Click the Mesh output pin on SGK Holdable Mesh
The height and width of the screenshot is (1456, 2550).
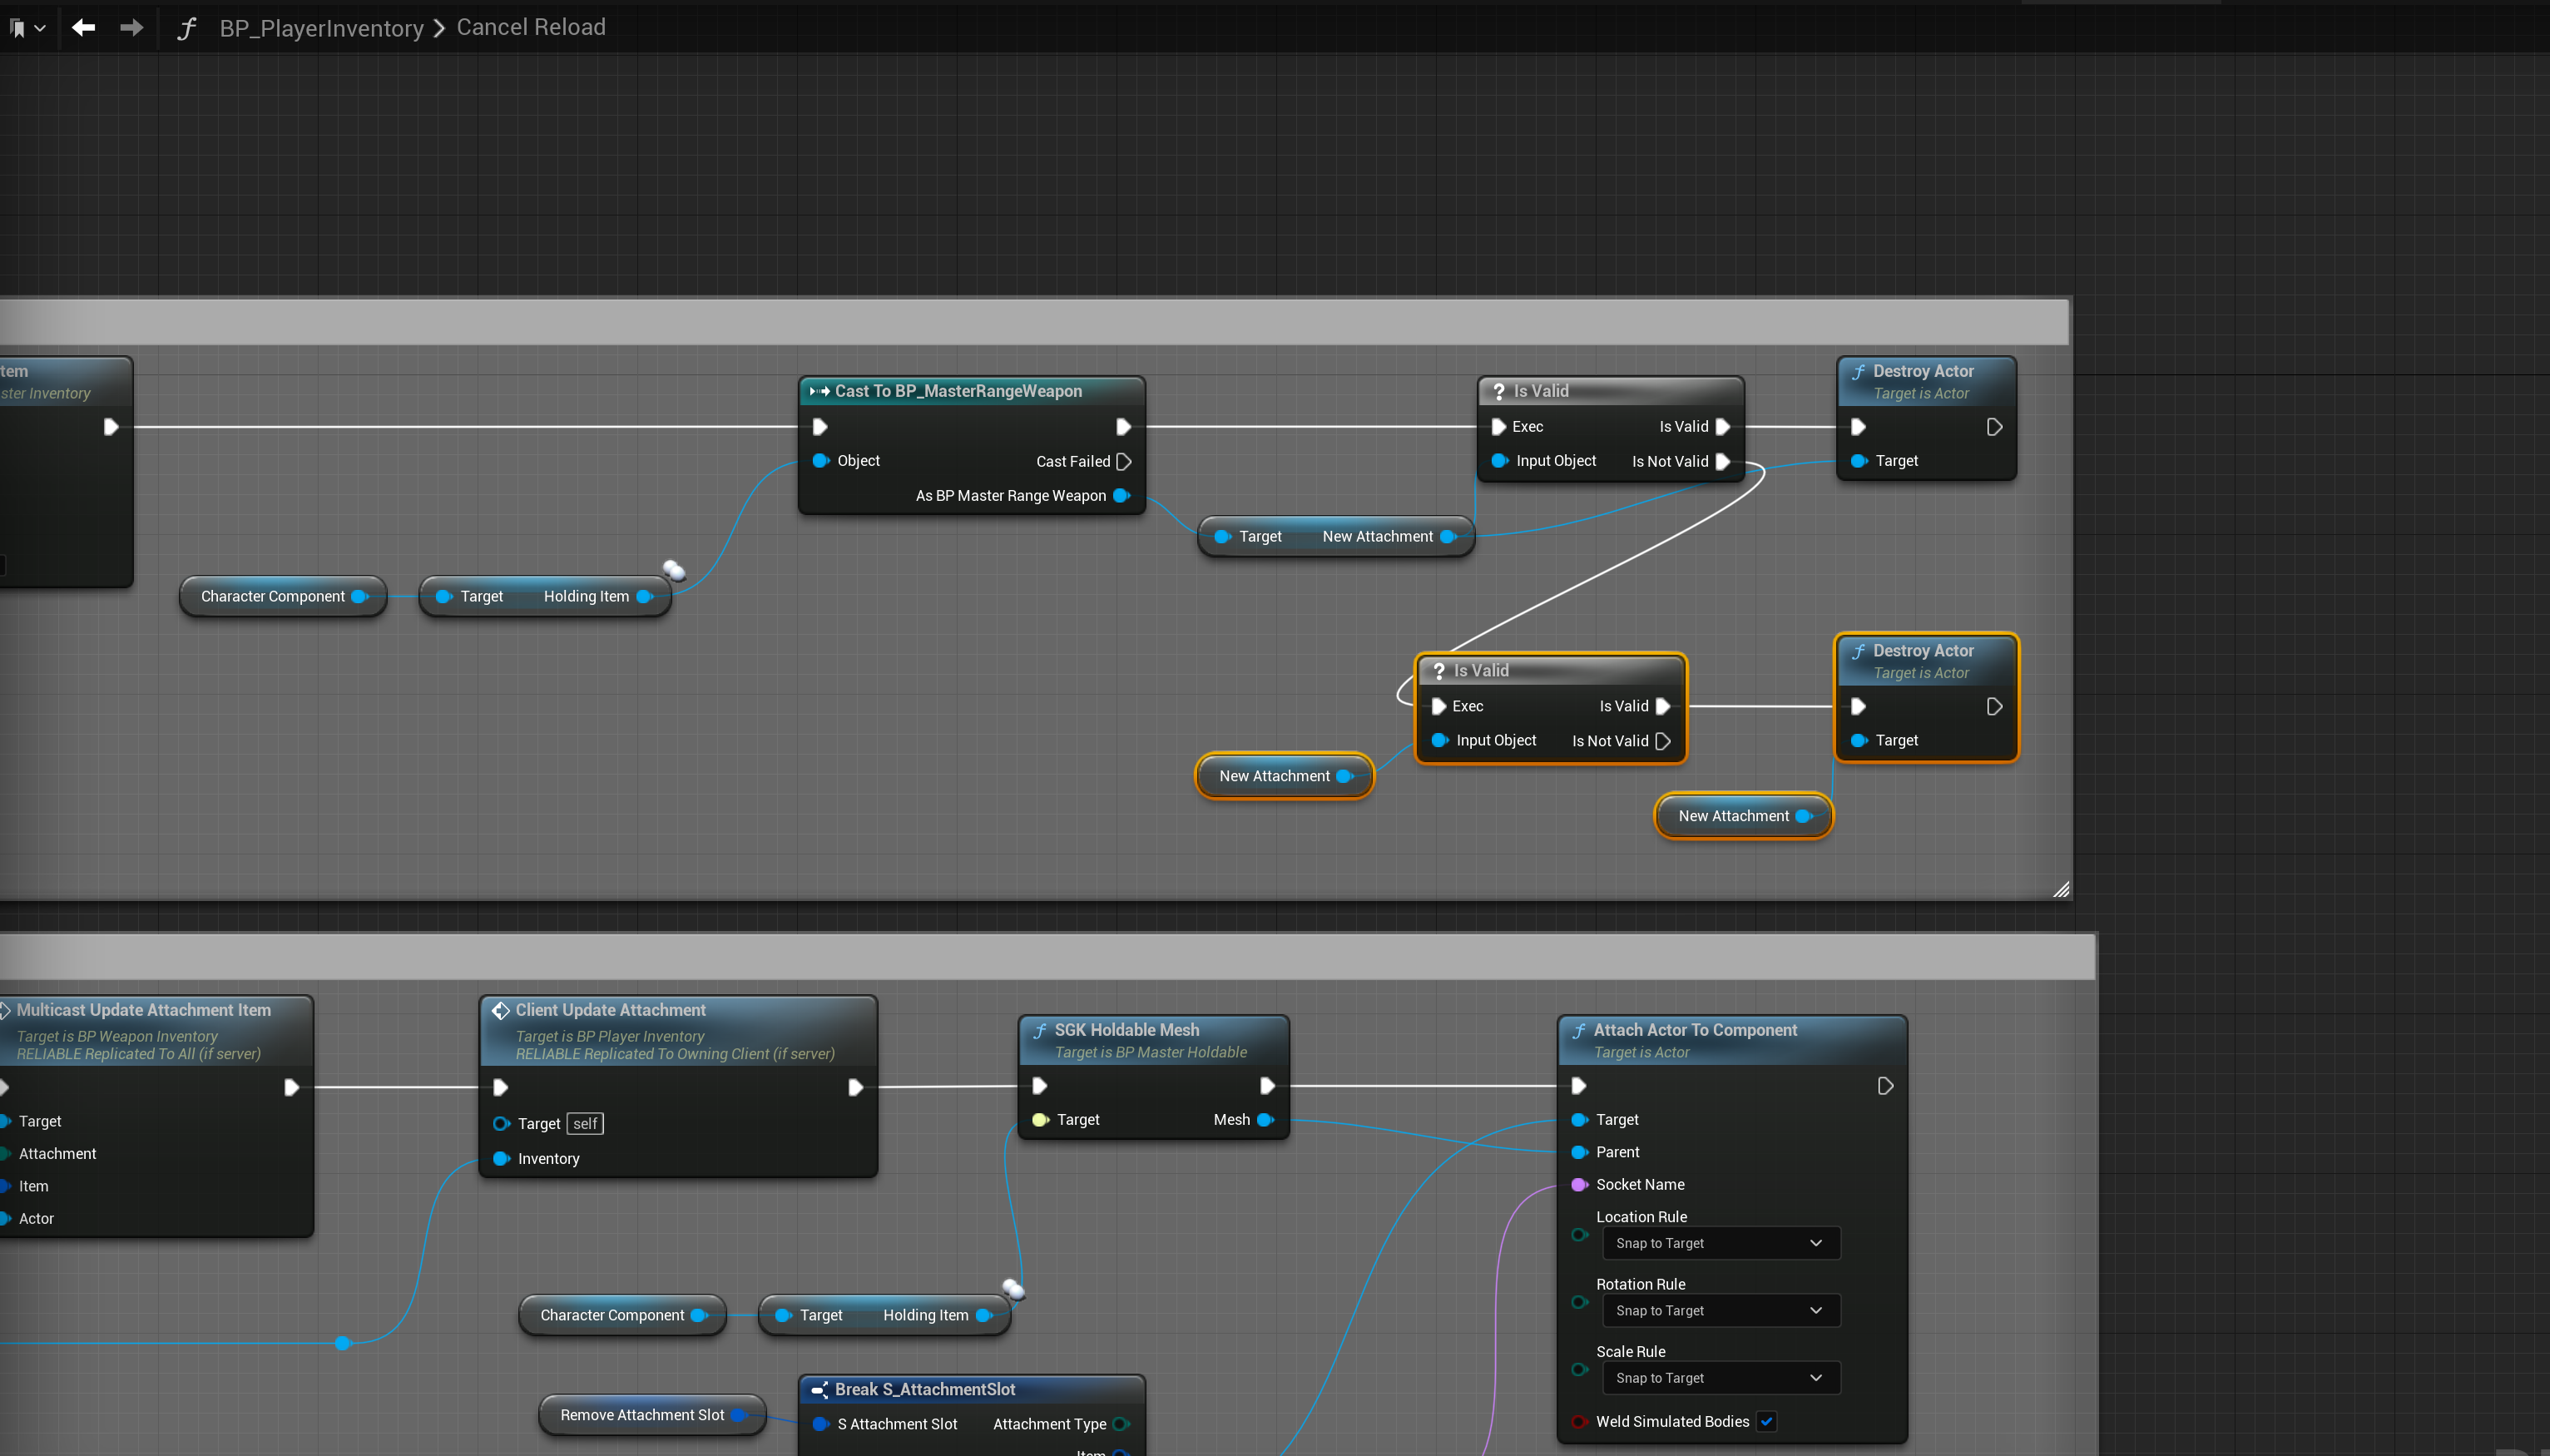pos(1265,1120)
